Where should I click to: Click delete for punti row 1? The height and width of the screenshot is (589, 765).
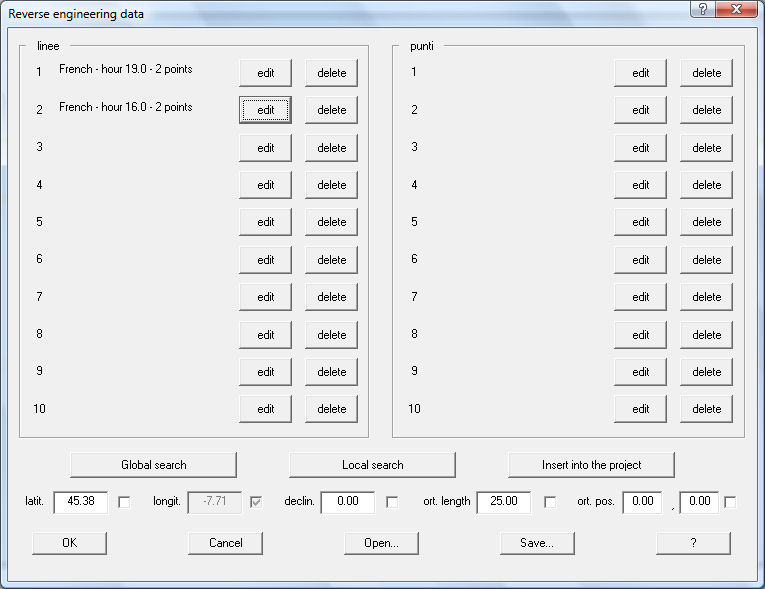706,73
